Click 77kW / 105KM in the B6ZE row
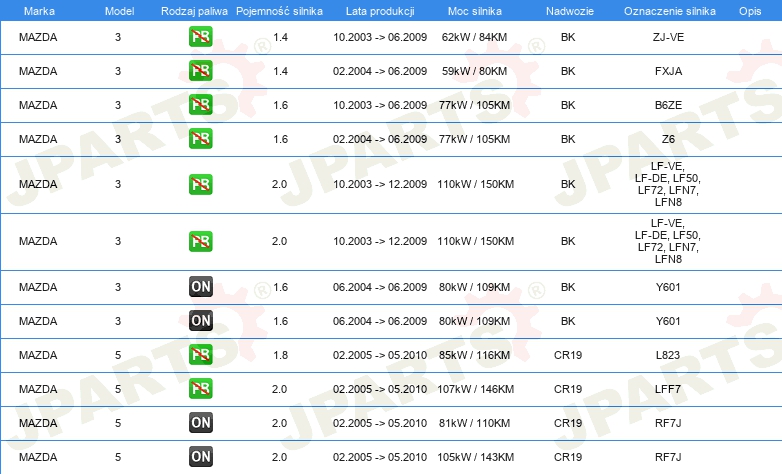Screen dimensions: 782x474 coord(474,105)
